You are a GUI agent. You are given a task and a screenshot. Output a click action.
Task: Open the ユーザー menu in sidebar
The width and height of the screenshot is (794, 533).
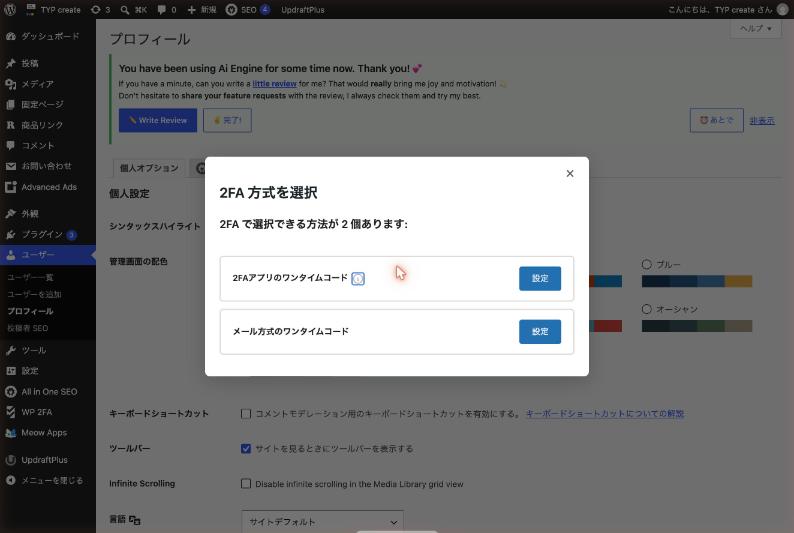[x=48, y=255]
